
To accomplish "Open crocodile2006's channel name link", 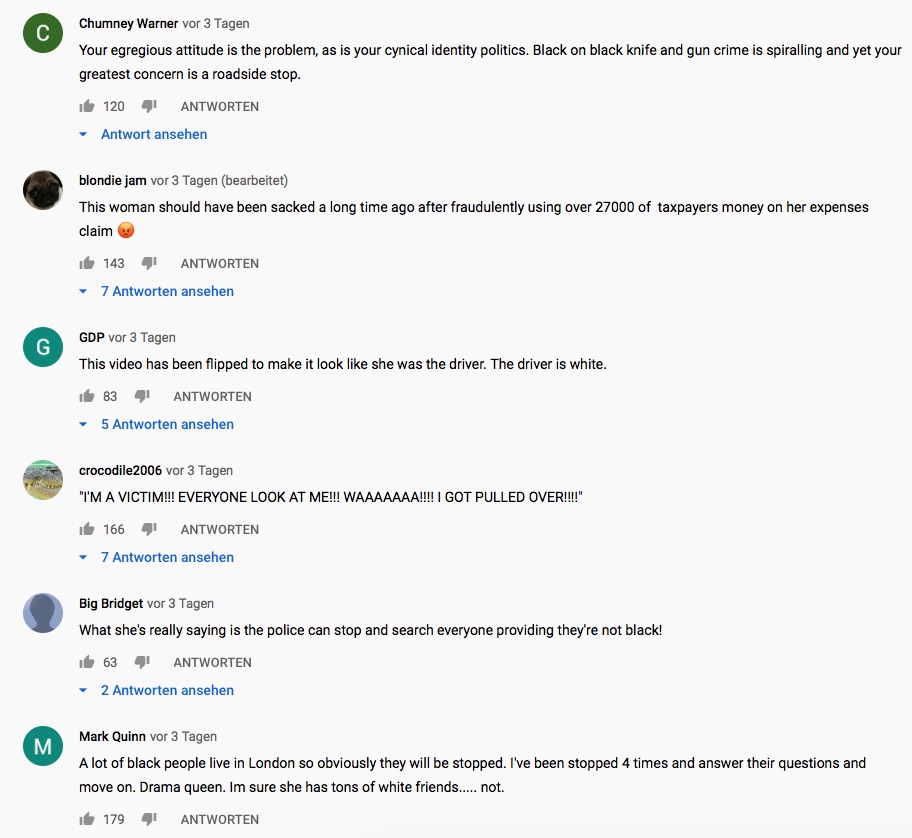I will point(120,470).
